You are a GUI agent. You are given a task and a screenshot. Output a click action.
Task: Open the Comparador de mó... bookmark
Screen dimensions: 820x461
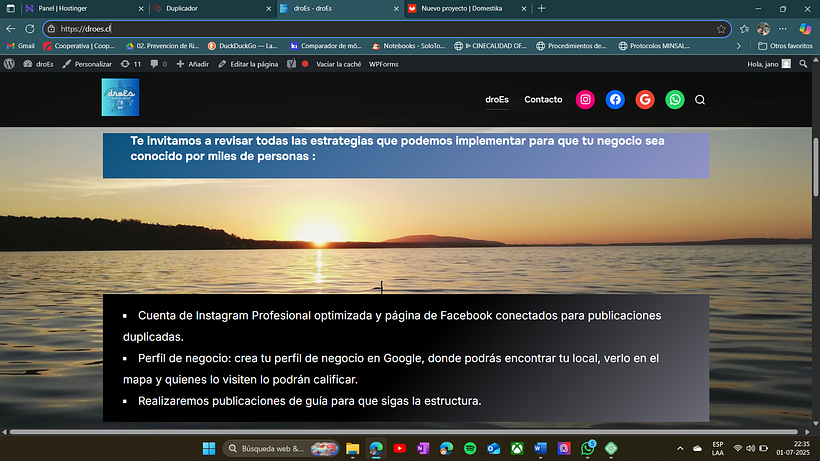[326, 46]
